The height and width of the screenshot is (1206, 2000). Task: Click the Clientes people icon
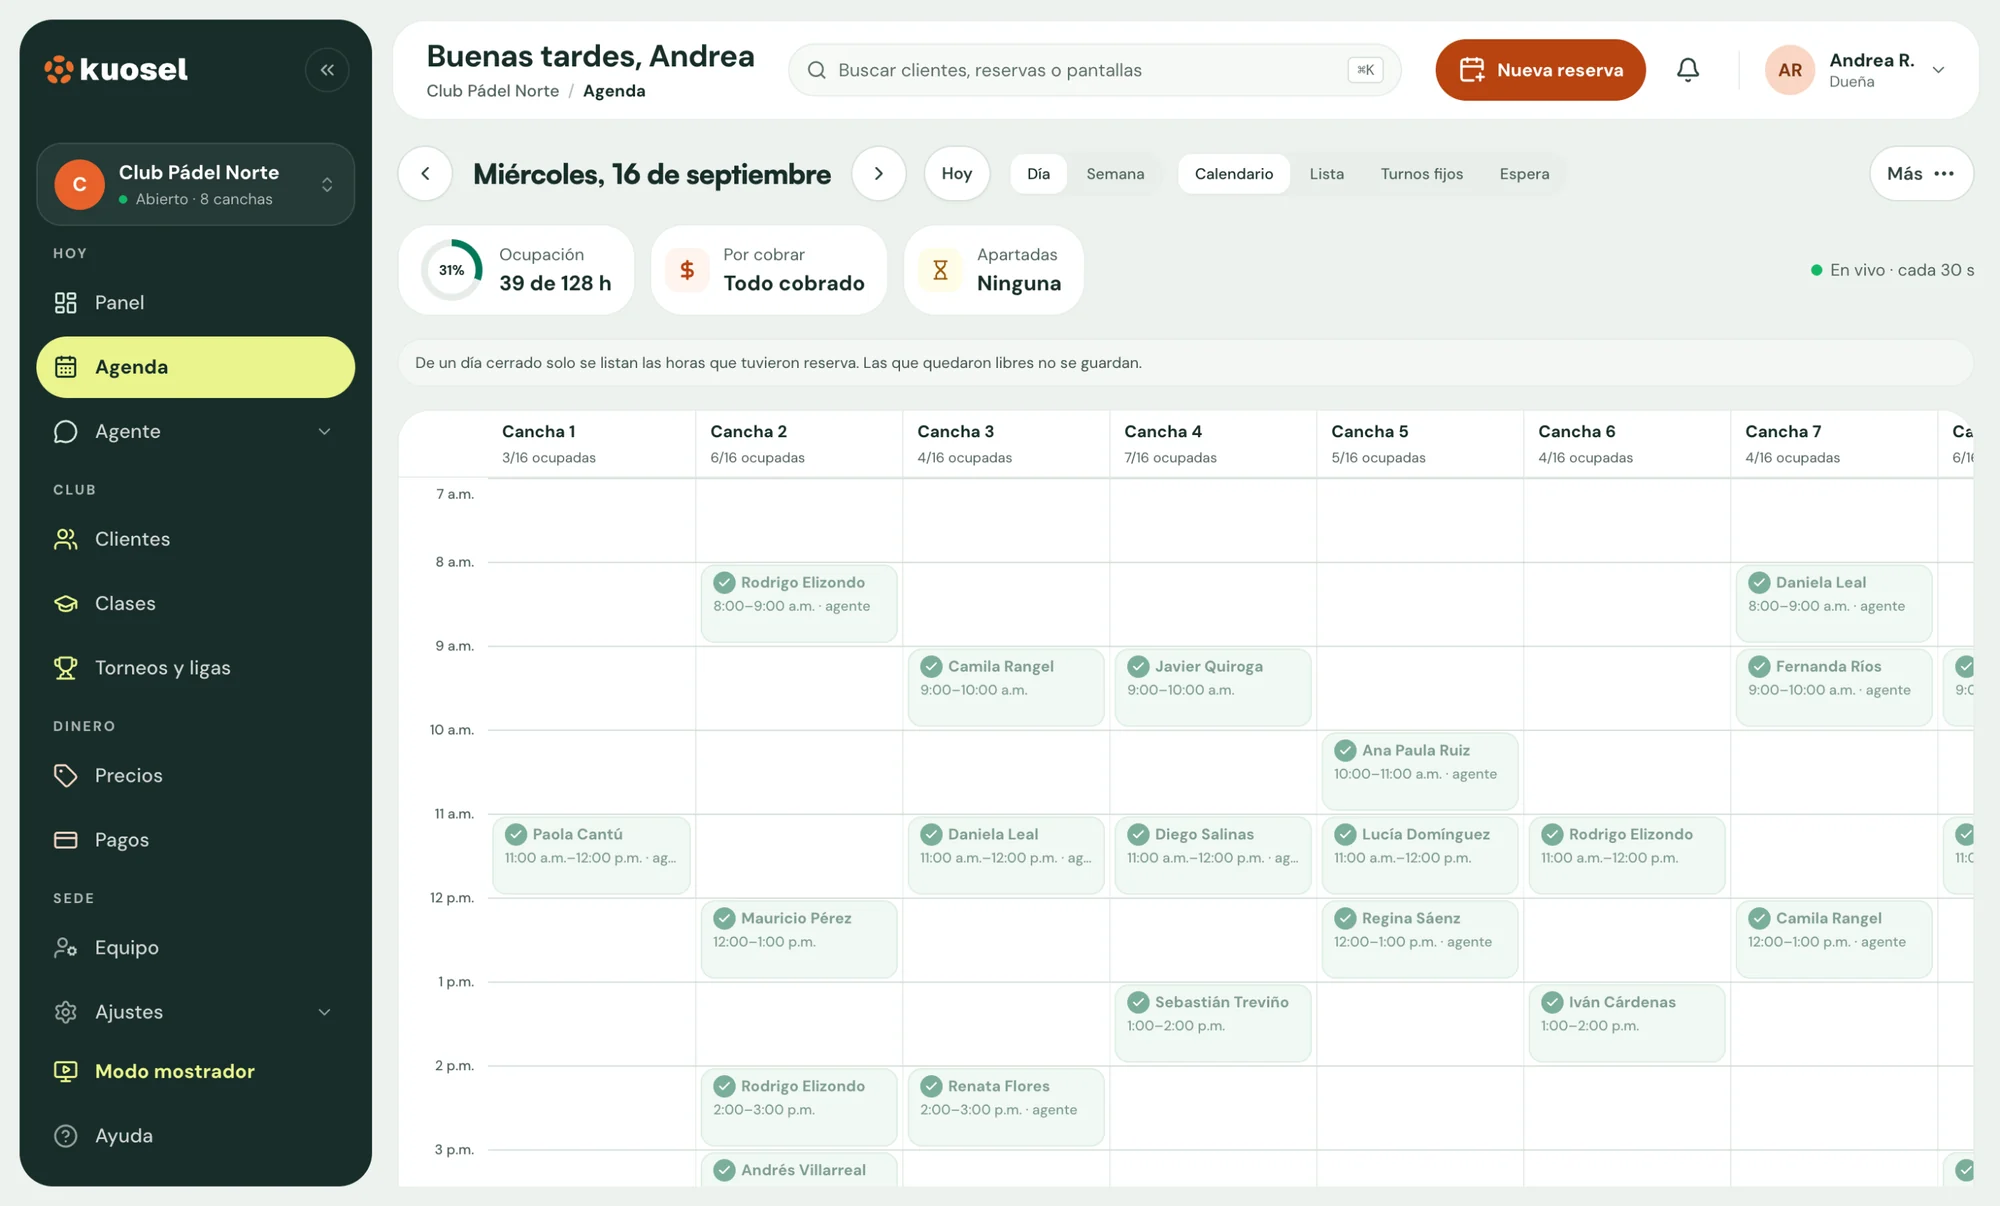66,539
